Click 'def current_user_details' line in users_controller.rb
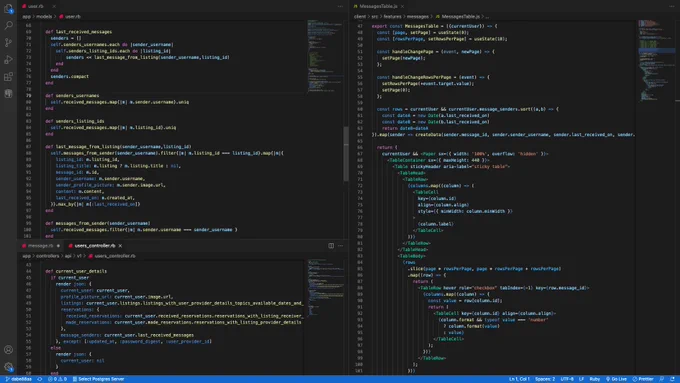Screen dimensions: 680x383 click(x=76, y=271)
